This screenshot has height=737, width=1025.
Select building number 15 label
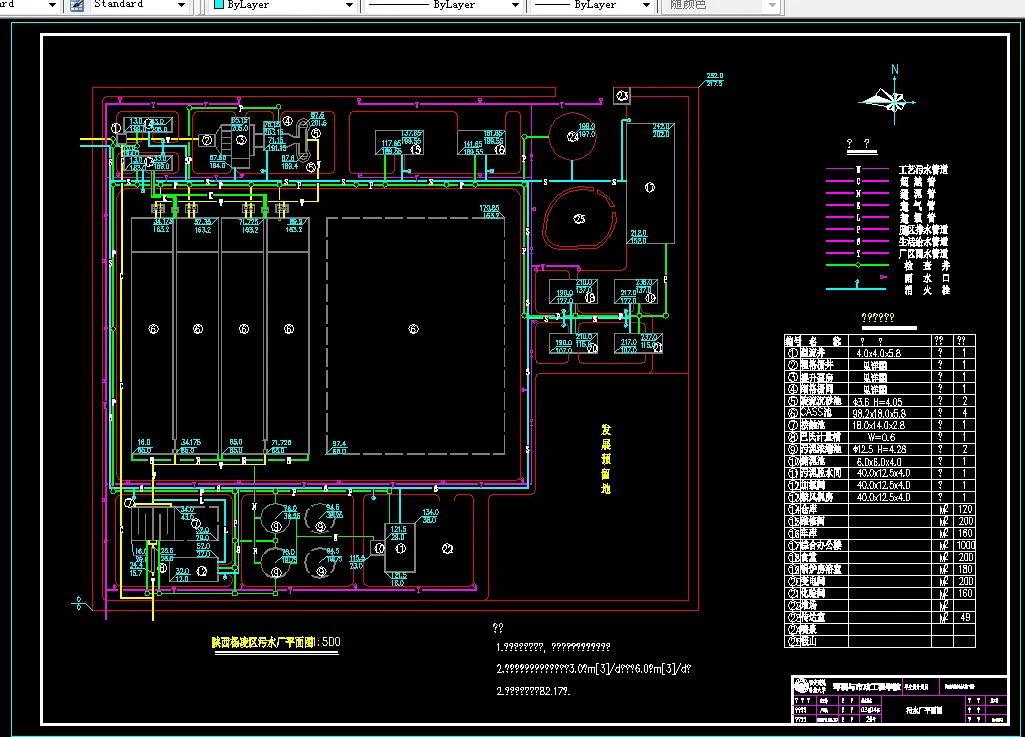point(415,150)
